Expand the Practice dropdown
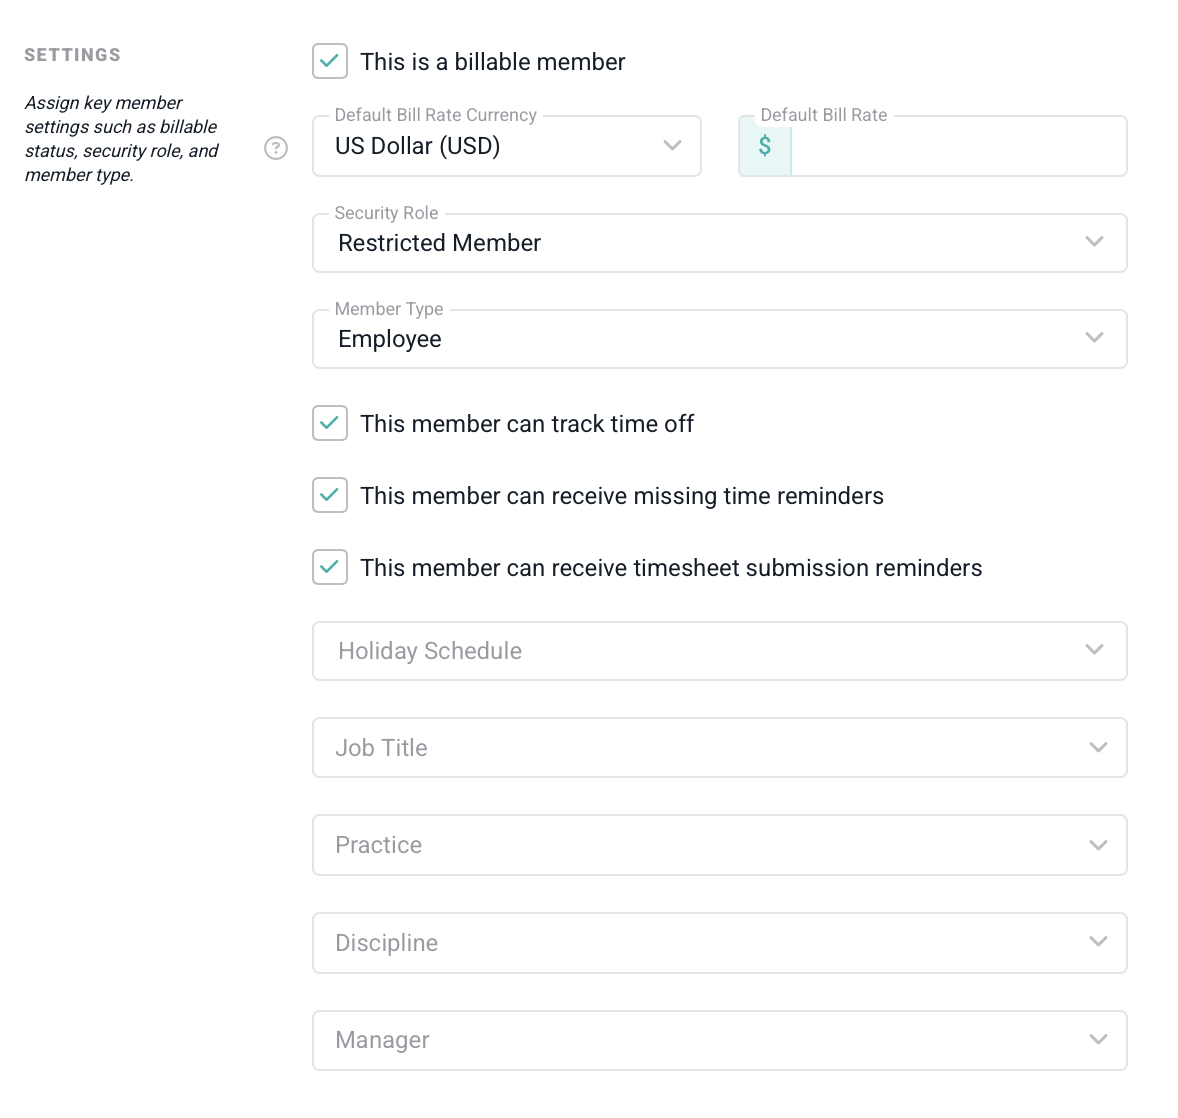Screen dimensions: 1178x1118 tap(719, 845)
